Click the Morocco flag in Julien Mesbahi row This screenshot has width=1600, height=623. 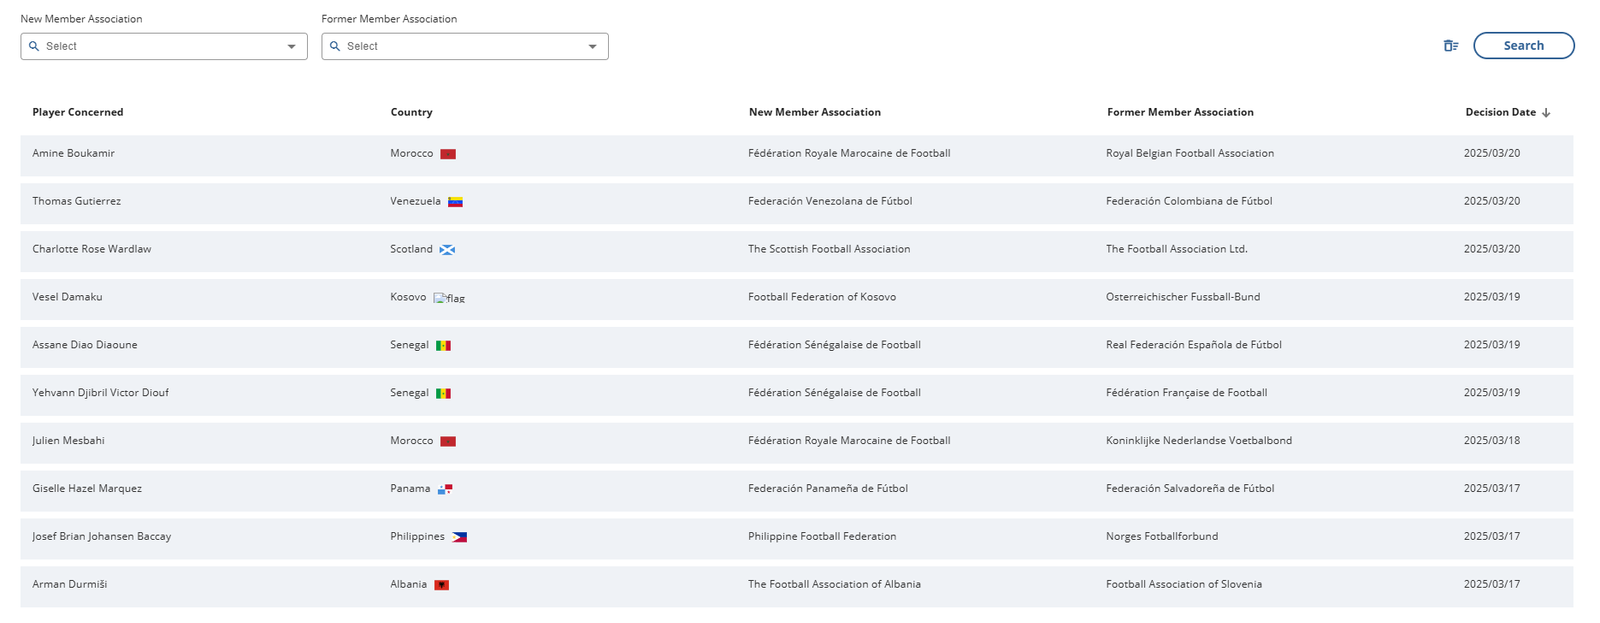448,441
